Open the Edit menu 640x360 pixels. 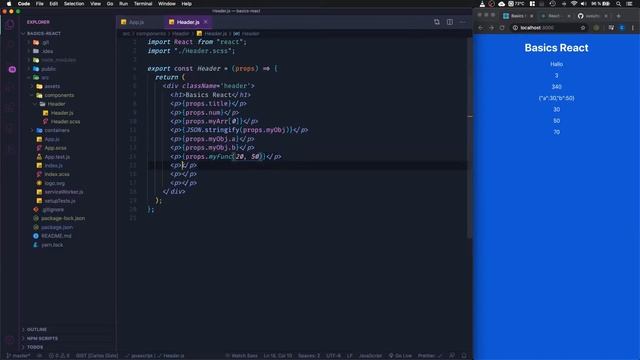[53, 4]
